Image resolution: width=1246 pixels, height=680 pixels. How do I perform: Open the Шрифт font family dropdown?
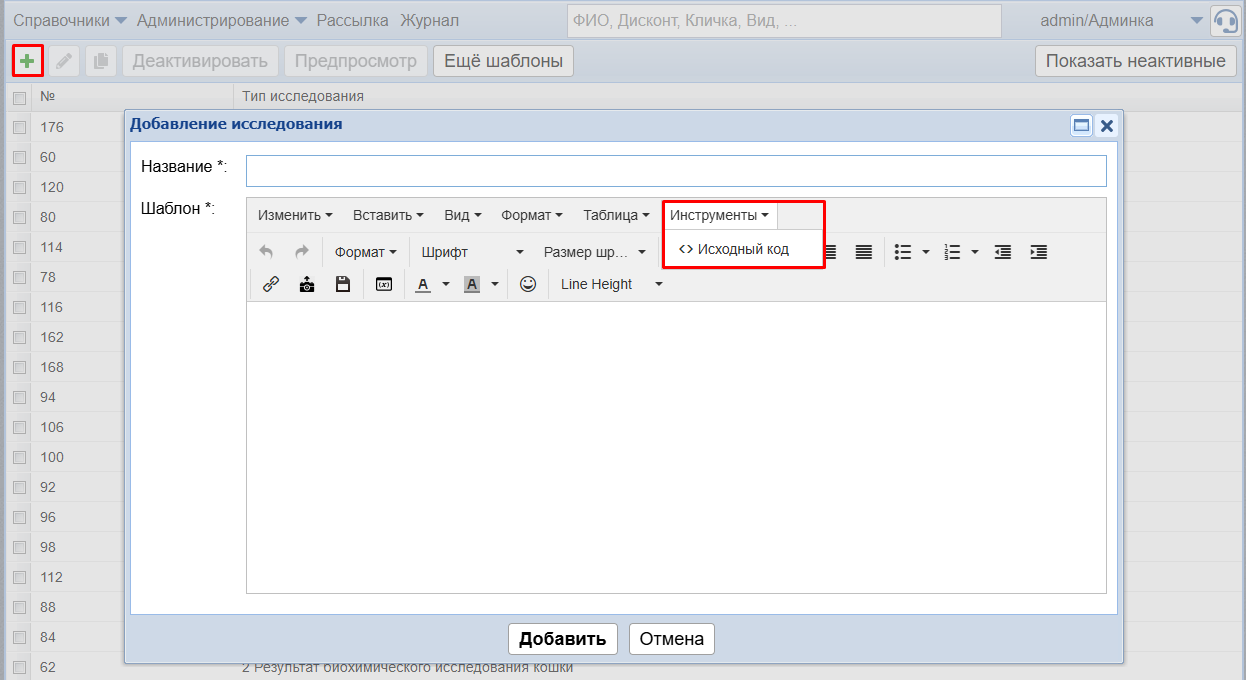click(472, 252)
